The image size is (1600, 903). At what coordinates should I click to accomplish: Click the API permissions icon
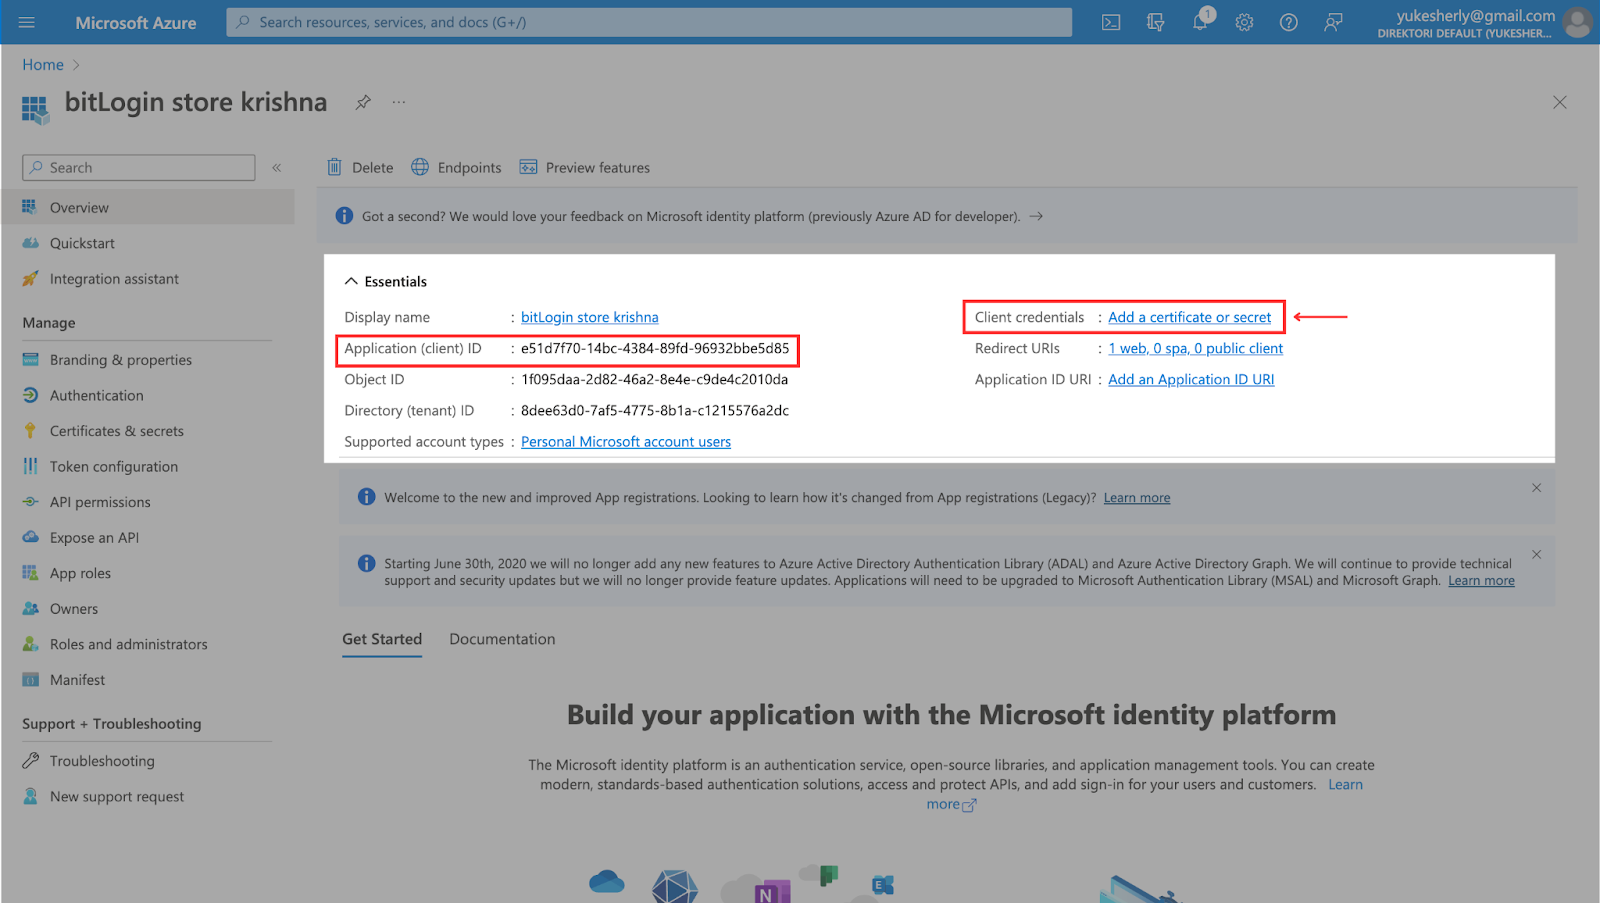[x=31, y=502]
